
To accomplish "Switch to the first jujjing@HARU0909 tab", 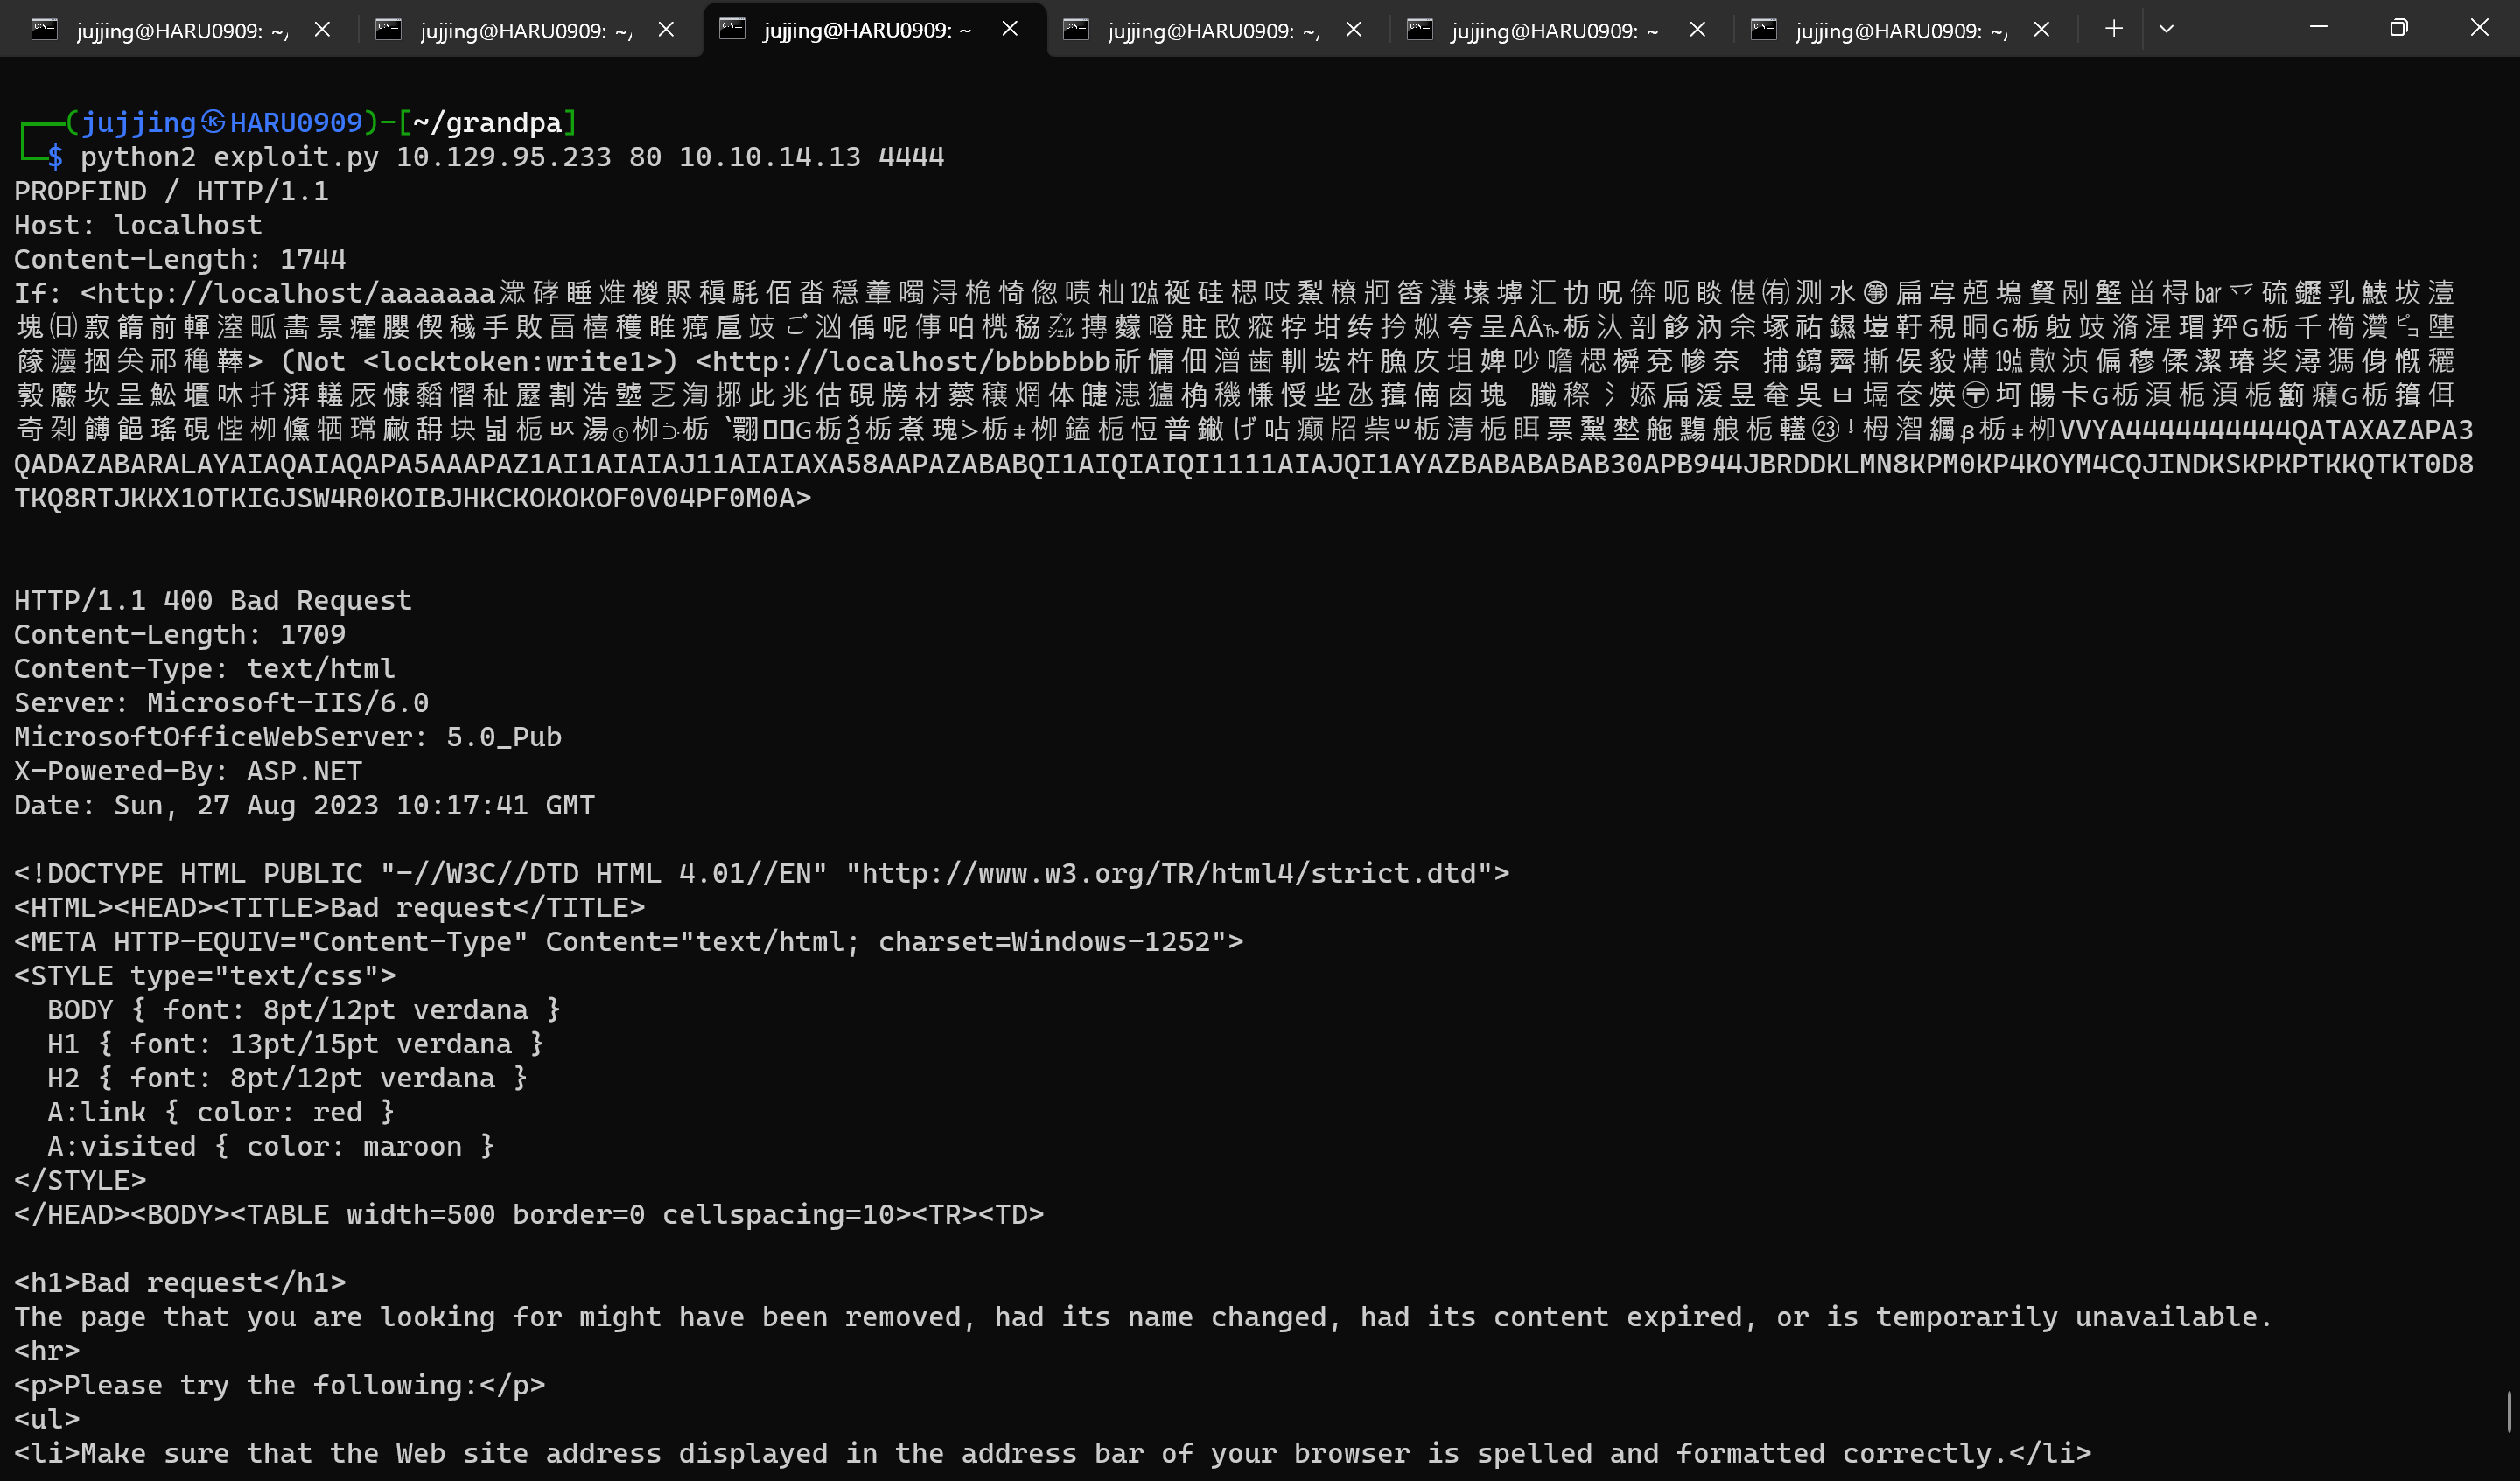I will coord(182,31).
